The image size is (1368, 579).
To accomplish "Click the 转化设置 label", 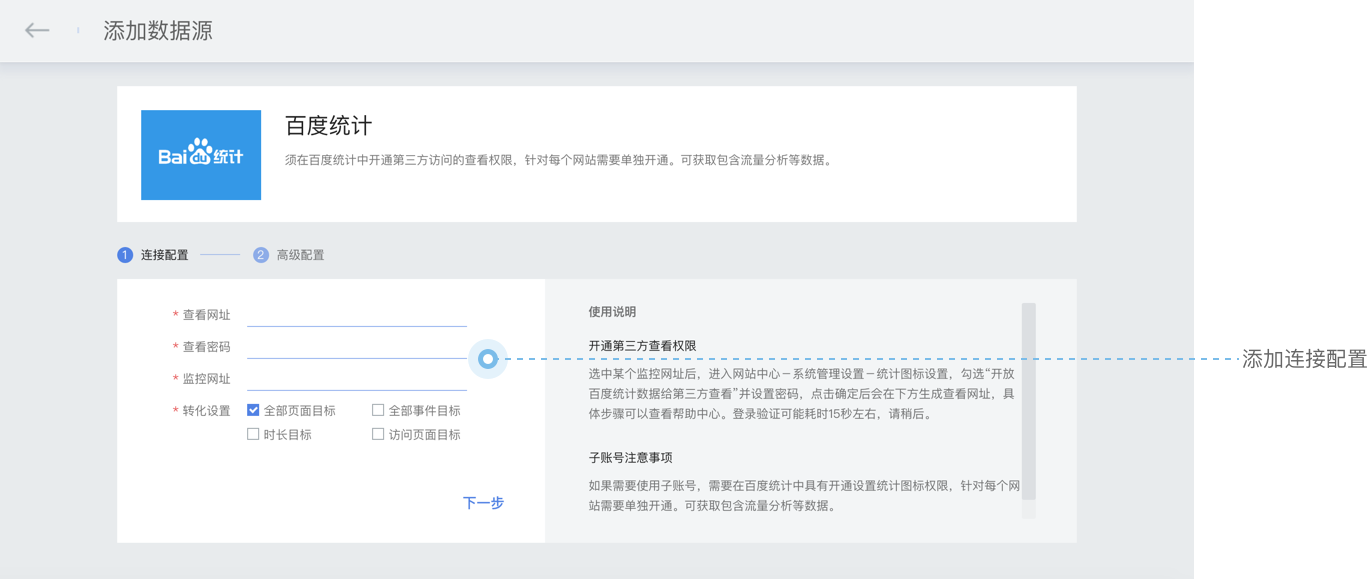I will [x=206, y=411].
